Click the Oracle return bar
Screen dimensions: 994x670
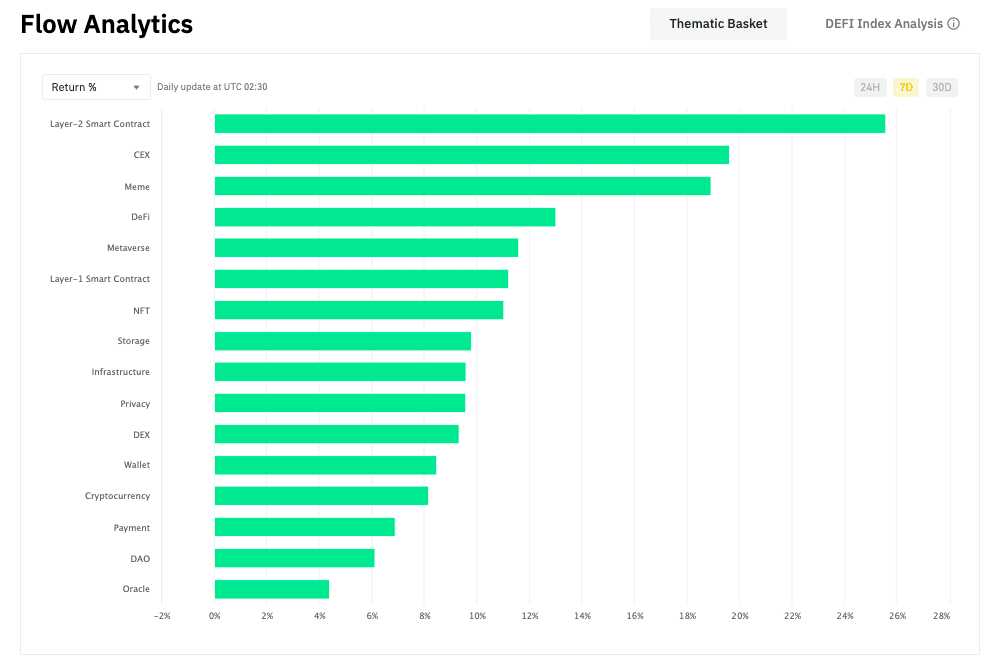pos(272,589)
